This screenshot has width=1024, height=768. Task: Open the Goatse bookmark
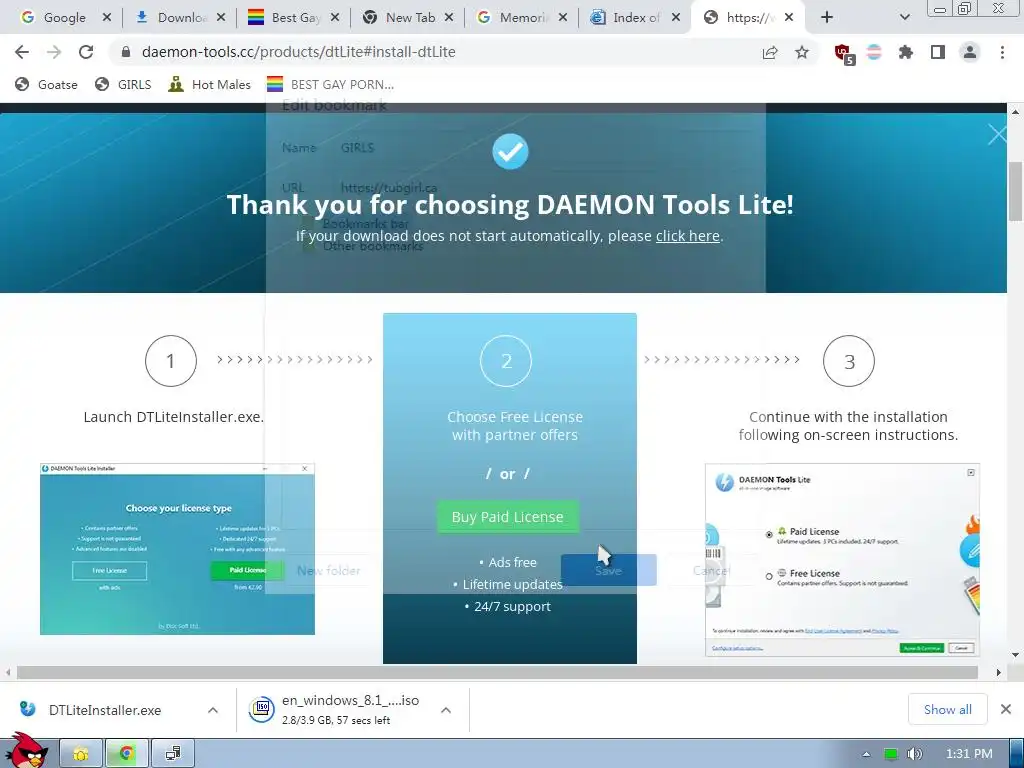point(46,84)
